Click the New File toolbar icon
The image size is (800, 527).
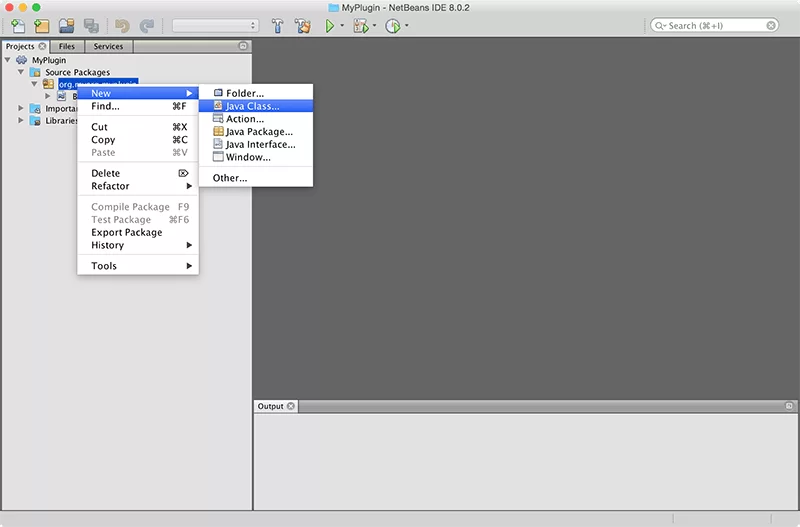18,26
